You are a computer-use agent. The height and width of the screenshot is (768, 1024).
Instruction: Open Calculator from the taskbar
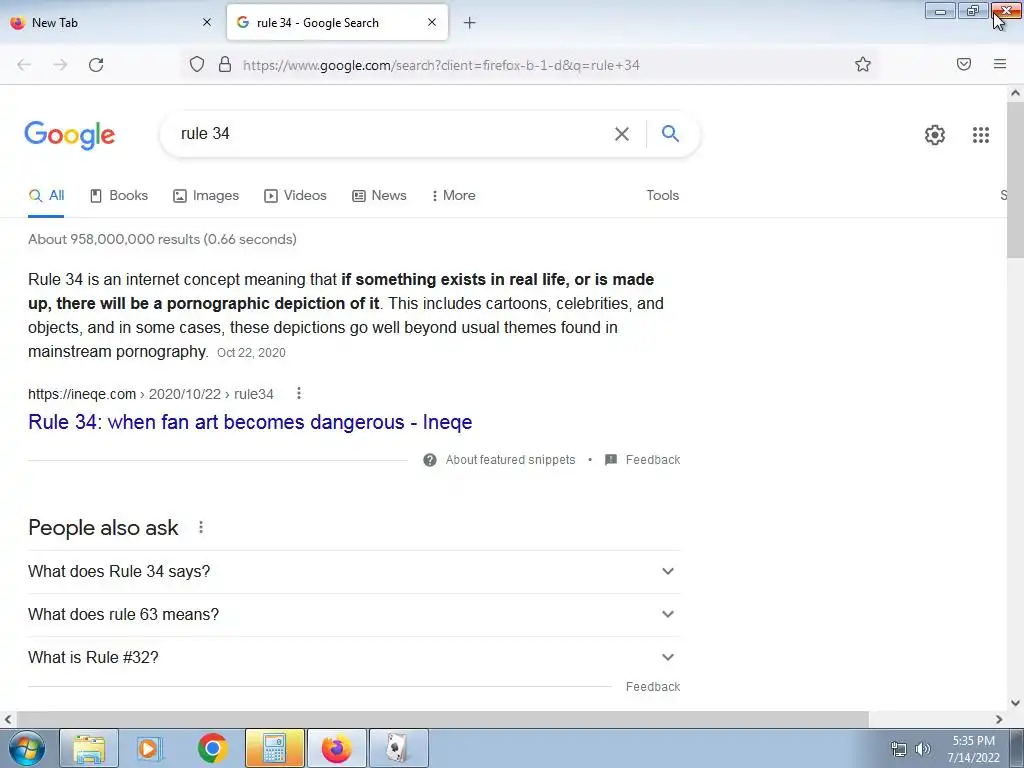pyautogui.click(x=275, y=748)
